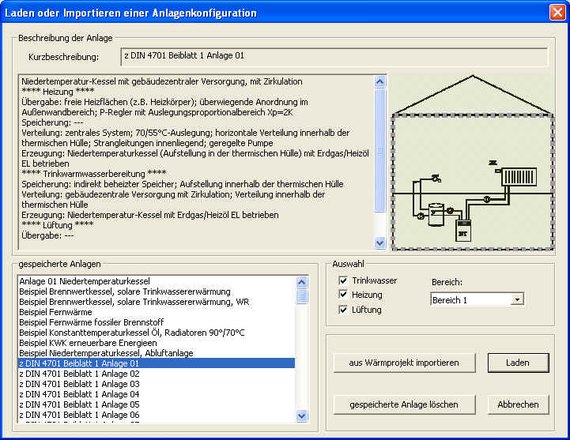Disable the Lüftung checkbox
Viewport: 570px width, 440px height.
tap(342, 309)
